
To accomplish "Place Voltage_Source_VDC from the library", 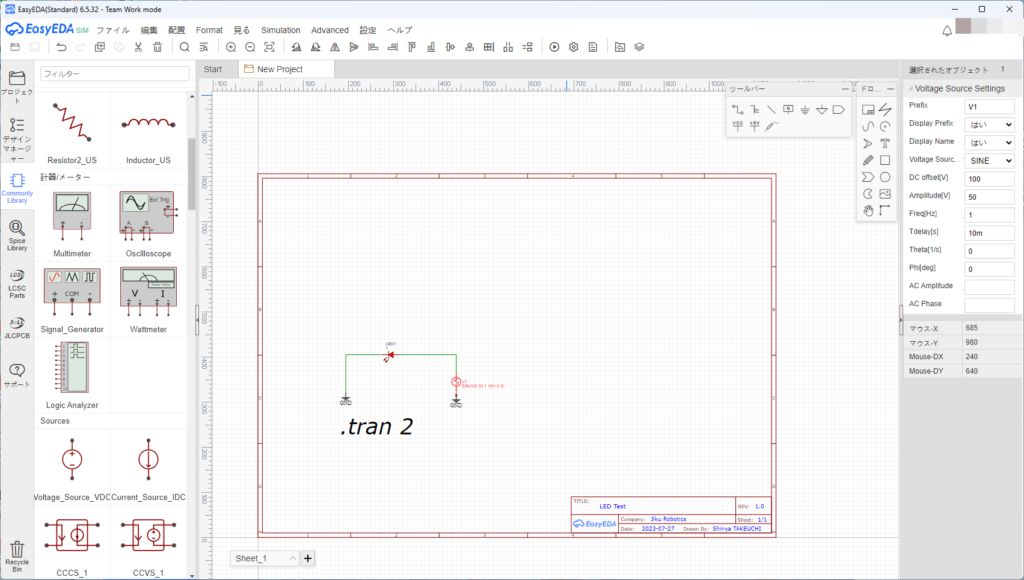I will pyautogui.click(x=72, y=466).
